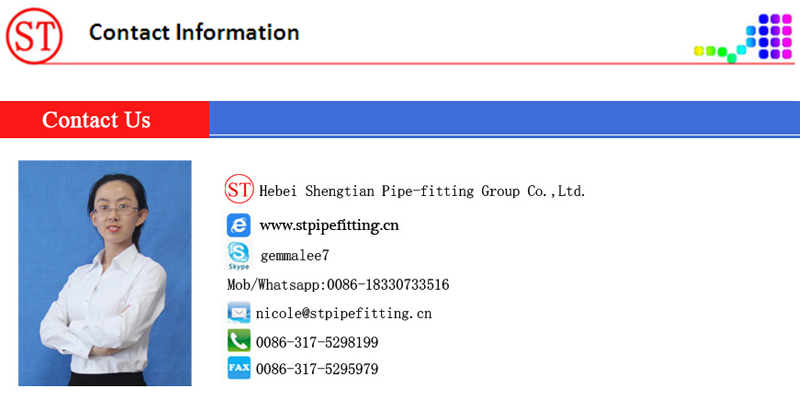800x395 pixels.
Task: Click the large ST logo in header
Action: [x=34, y=36]
